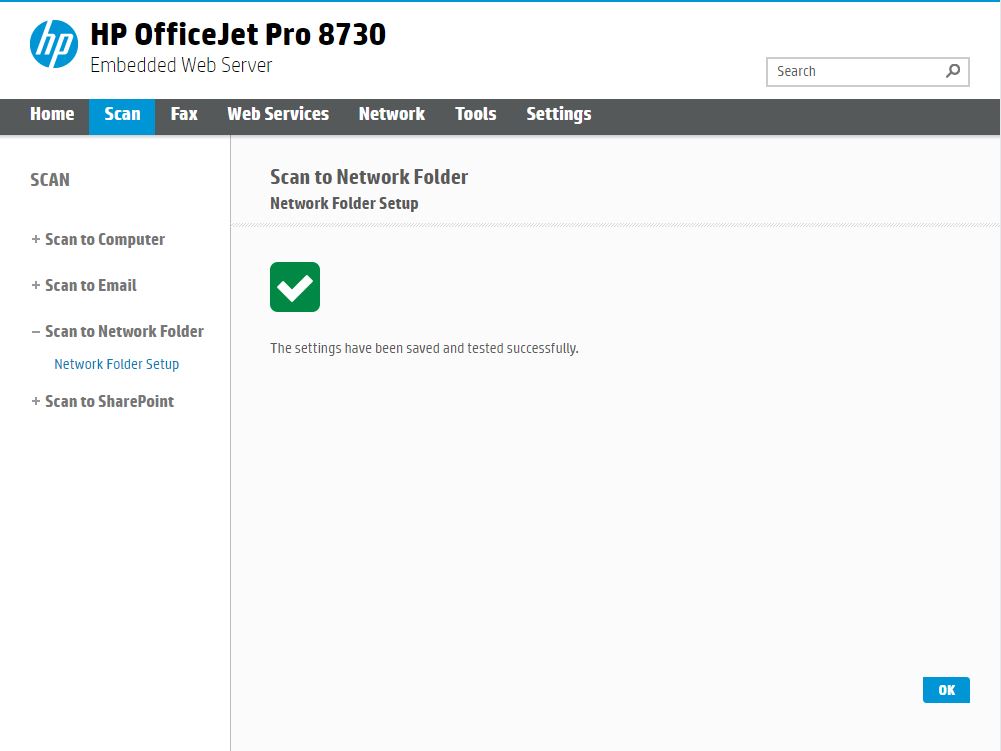Viewport: 1001px width, 751px height.
Task: Click the 'Embedded Web Server' subtitle
Action: click(x=181, y=65)
